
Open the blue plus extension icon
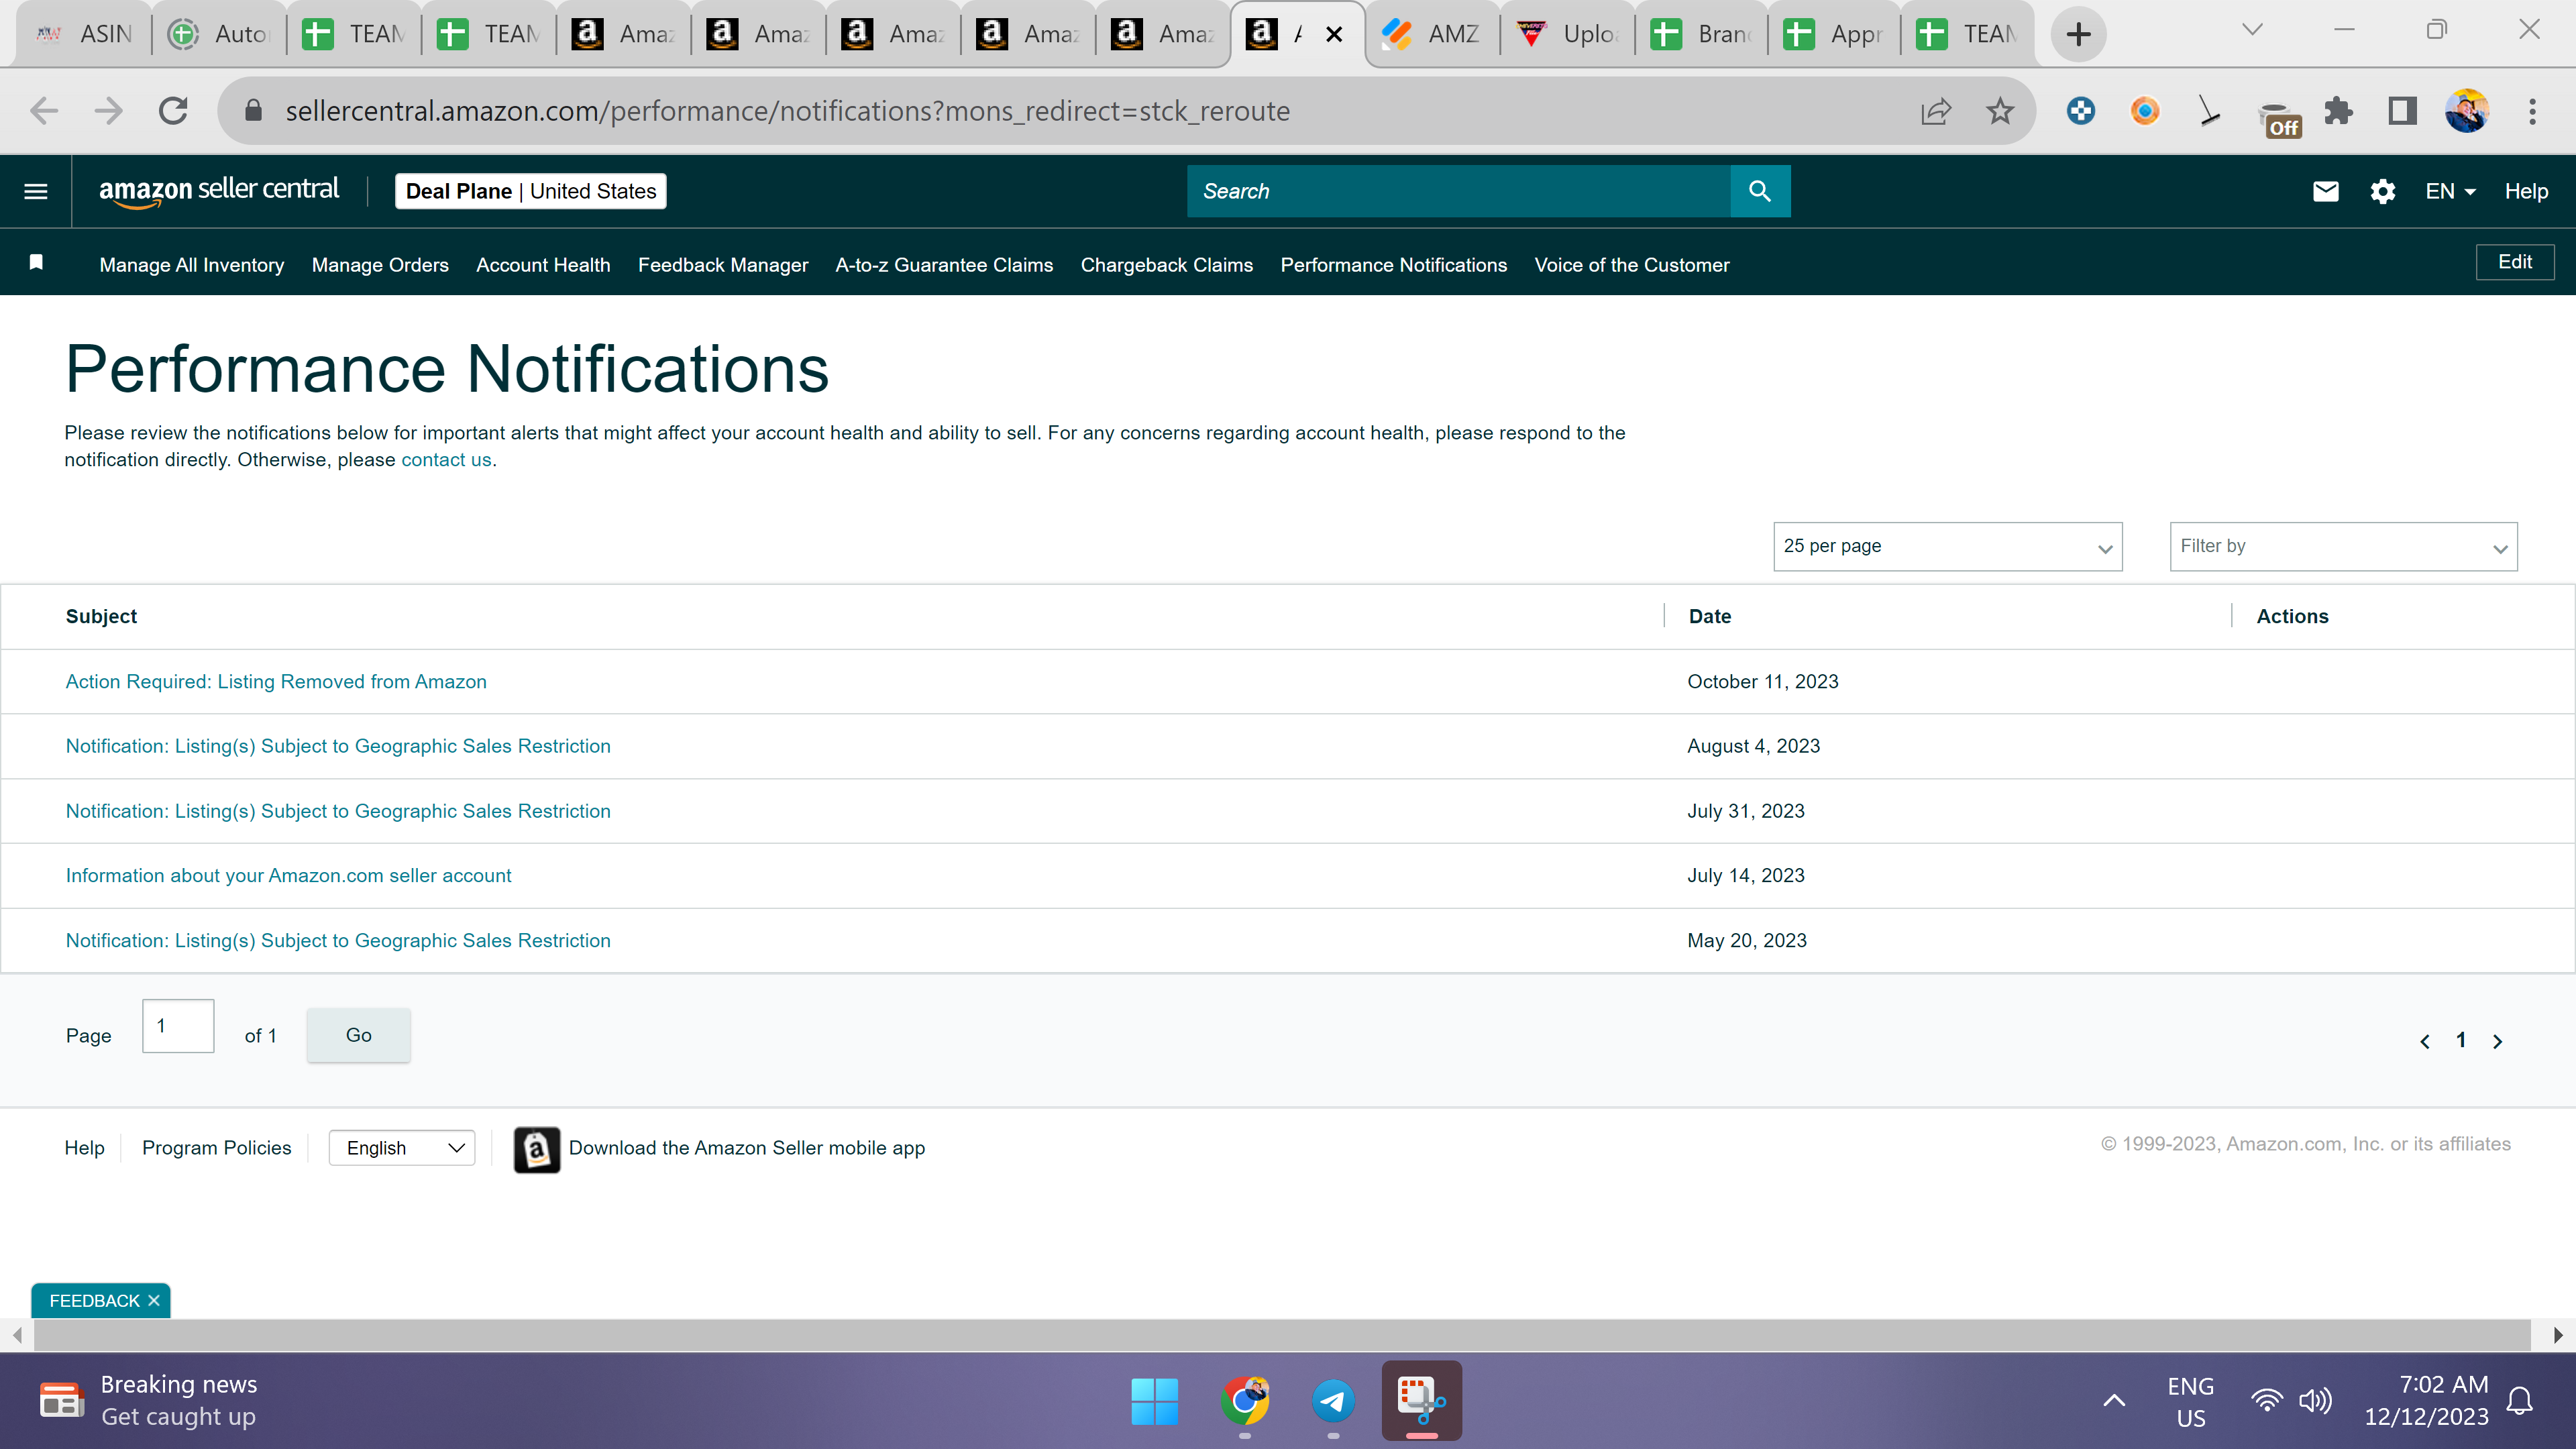click(2081, 111)
